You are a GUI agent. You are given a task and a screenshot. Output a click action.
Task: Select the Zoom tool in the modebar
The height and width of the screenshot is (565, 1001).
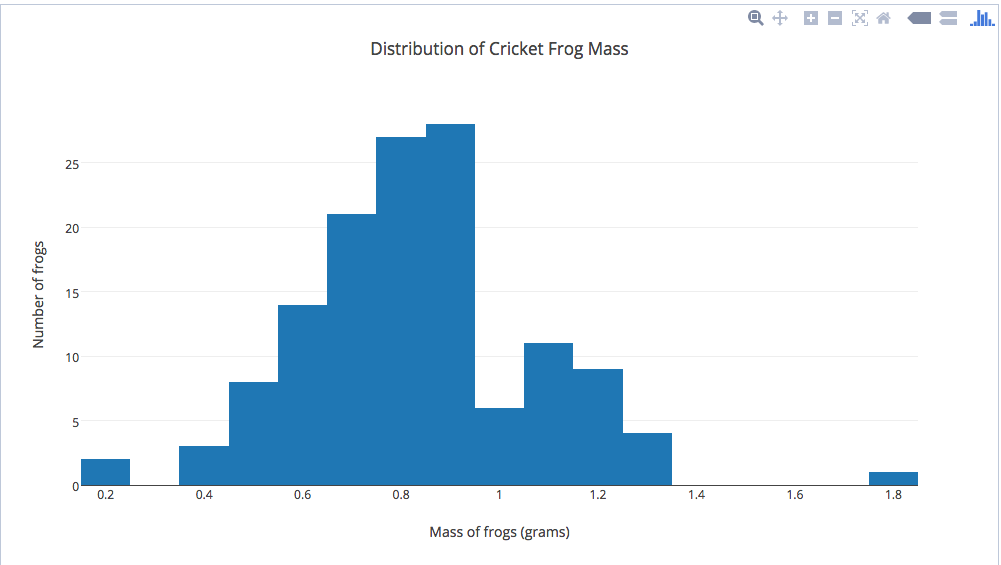coord(755,18)
